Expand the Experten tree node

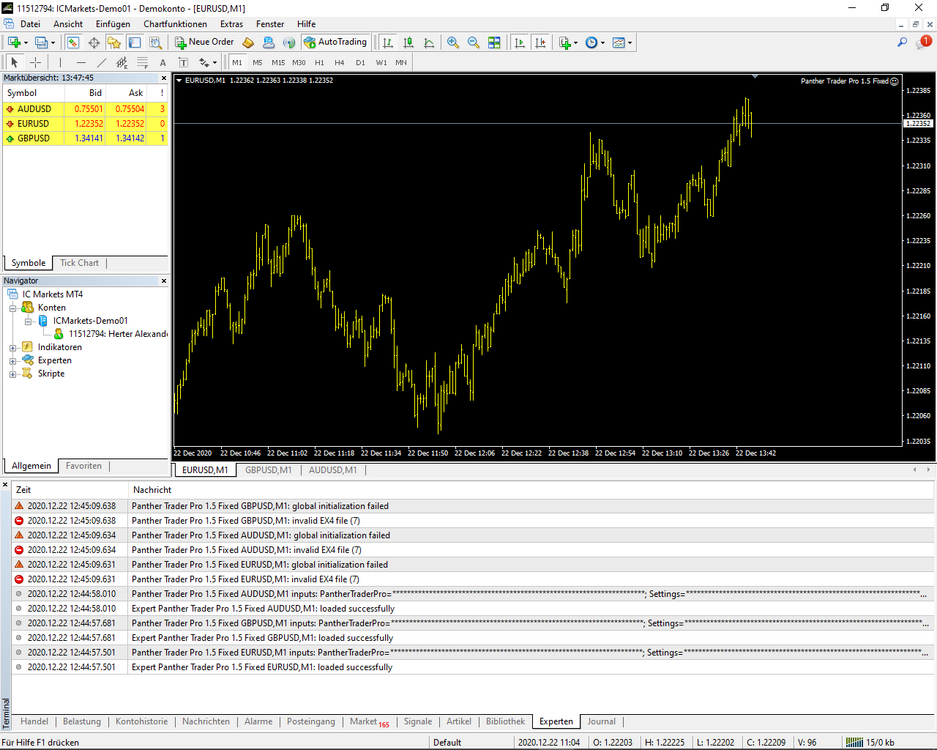13,360
